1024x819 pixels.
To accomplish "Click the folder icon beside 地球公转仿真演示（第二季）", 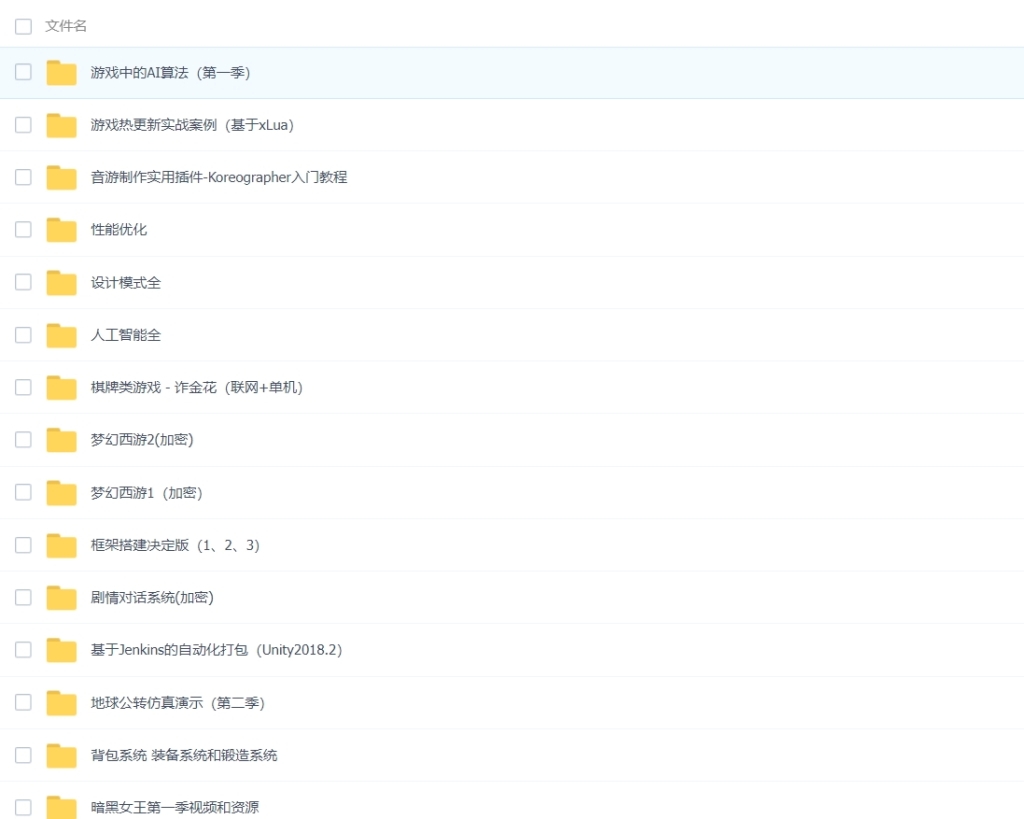I will pyautogui.click(x=60, y=702).
